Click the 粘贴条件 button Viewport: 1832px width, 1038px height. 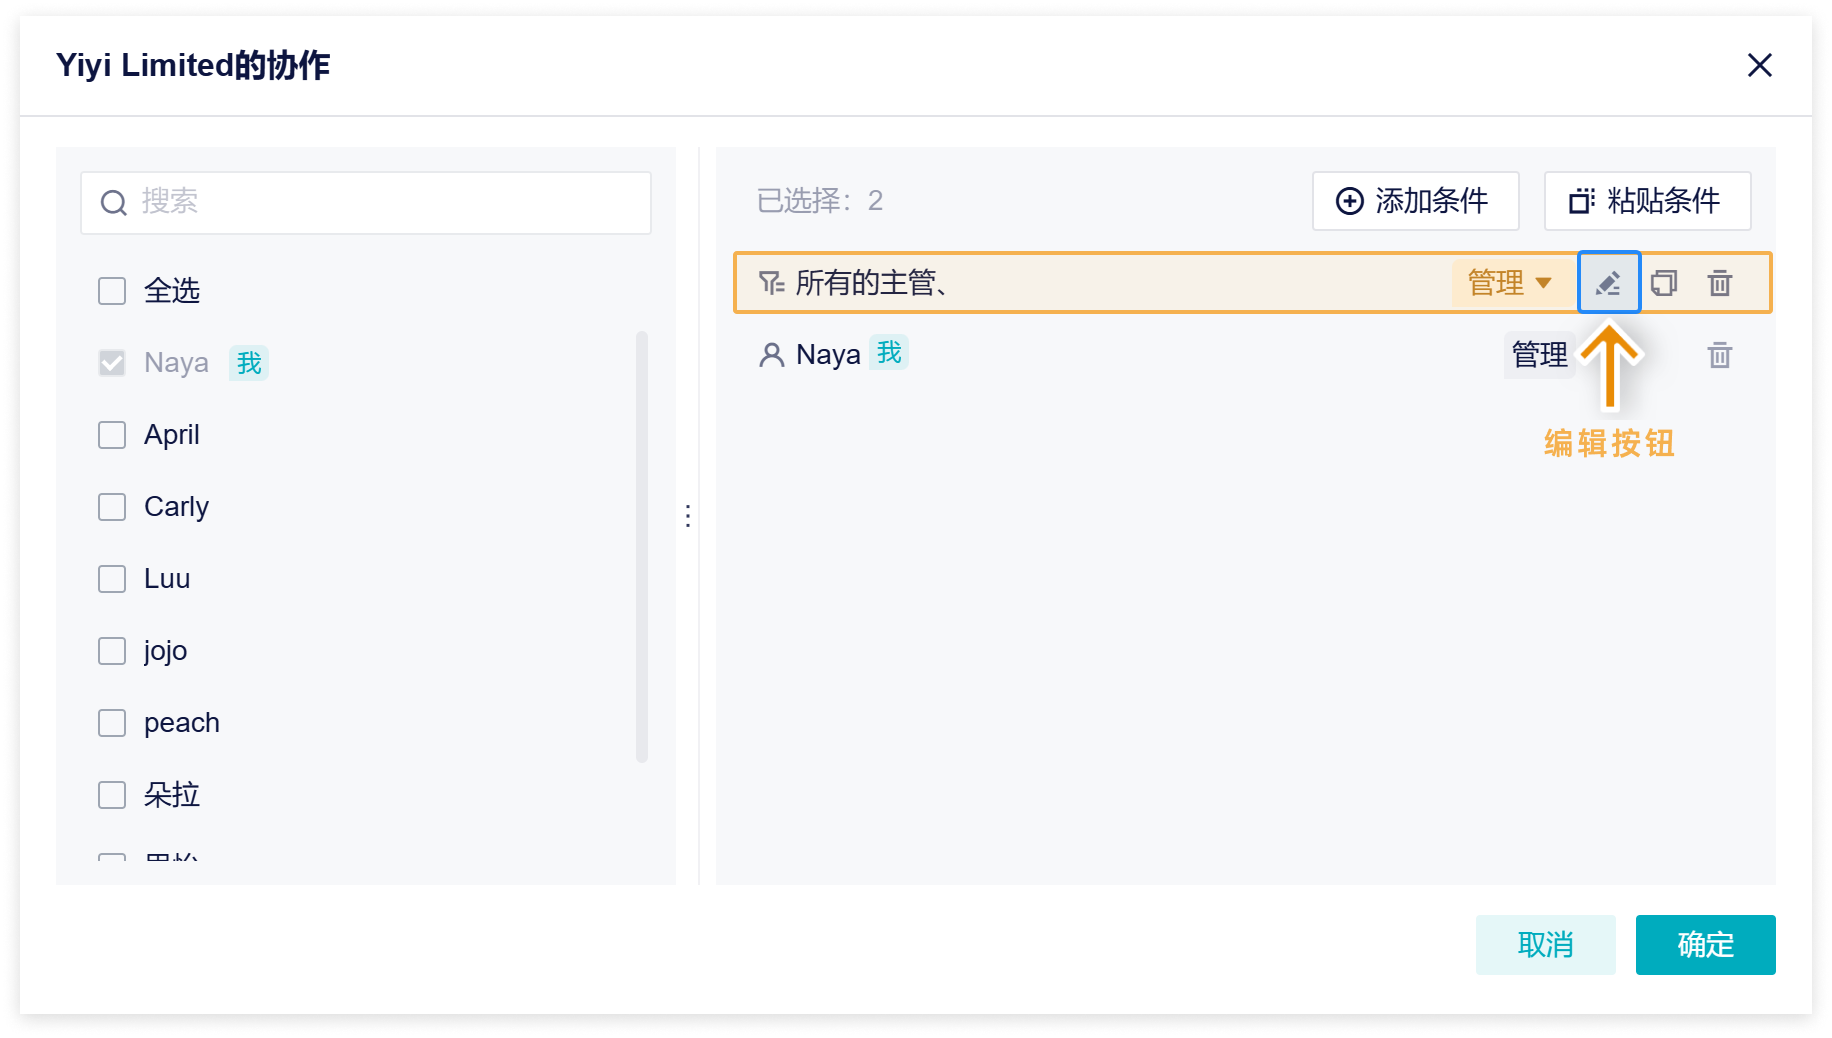1646,201
